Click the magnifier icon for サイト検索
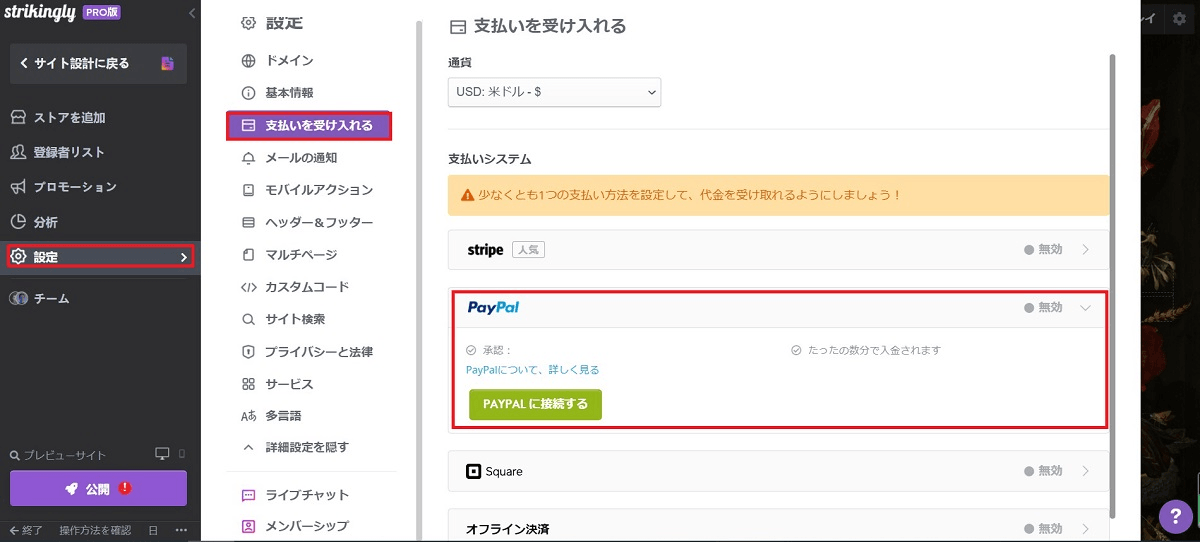This screenshot has height=542, width=1200. pyautogui.click(x=249, y=320)
